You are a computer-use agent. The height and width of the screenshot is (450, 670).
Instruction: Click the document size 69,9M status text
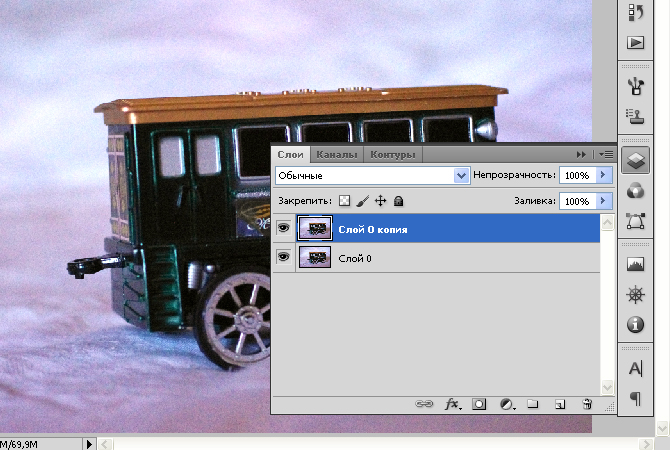(19, 445)
